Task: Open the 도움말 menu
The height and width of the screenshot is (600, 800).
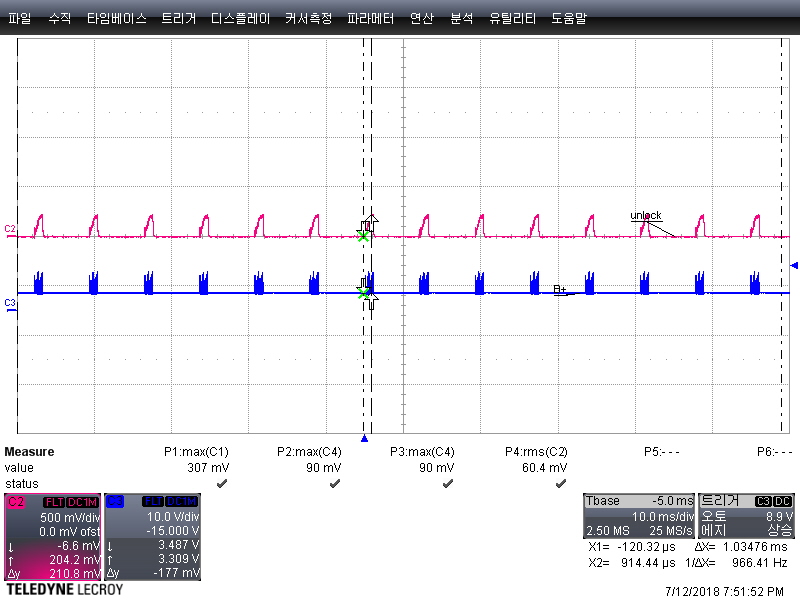Action: 569,19
